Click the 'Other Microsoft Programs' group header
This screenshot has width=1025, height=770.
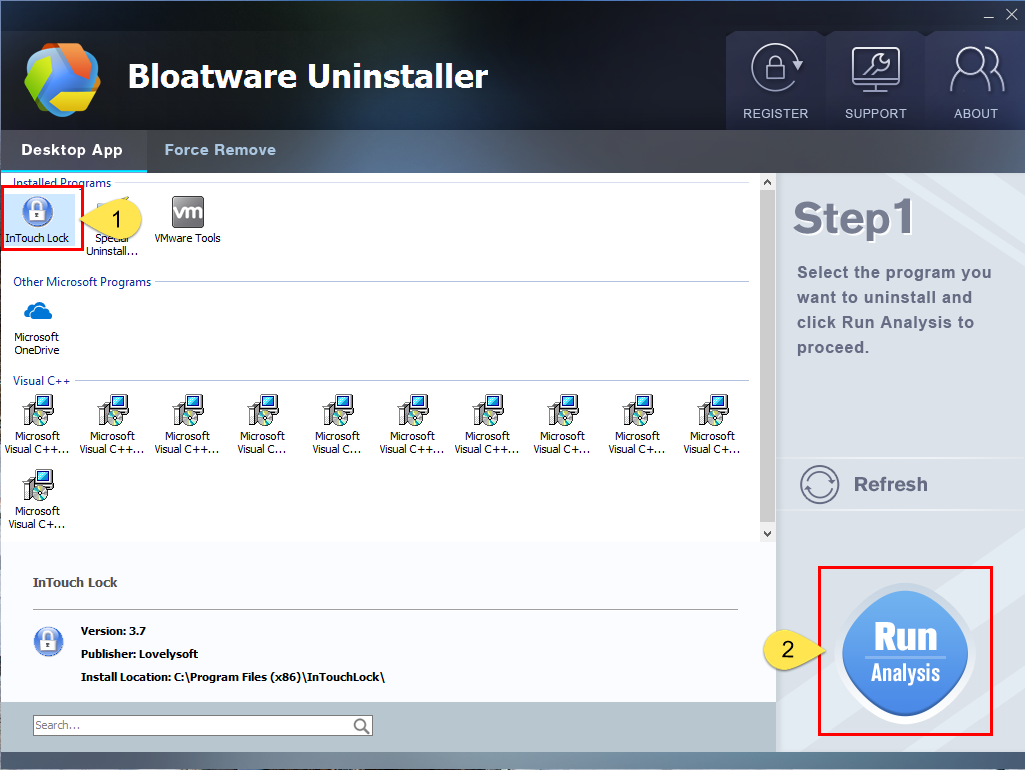click(x=82, y=282)
